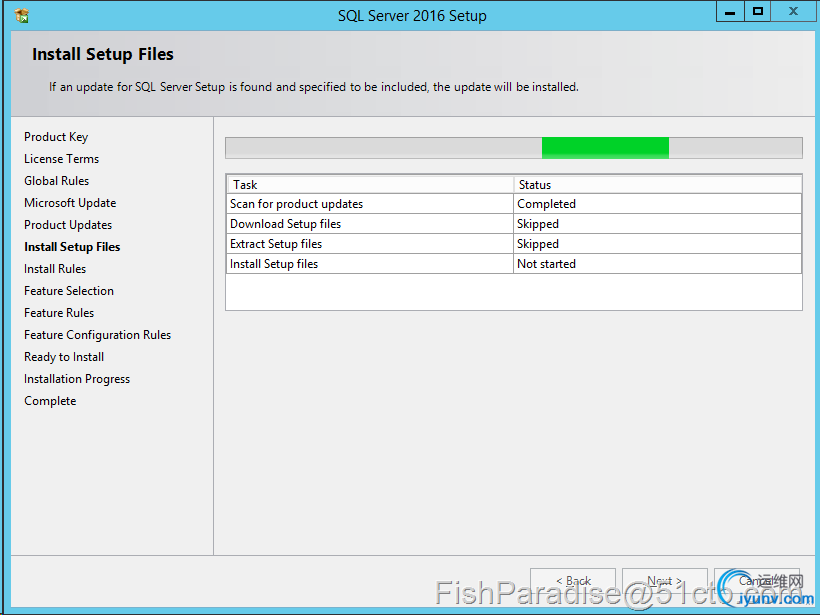Select Install Setup Files step in sidebar

click(72, 247)
